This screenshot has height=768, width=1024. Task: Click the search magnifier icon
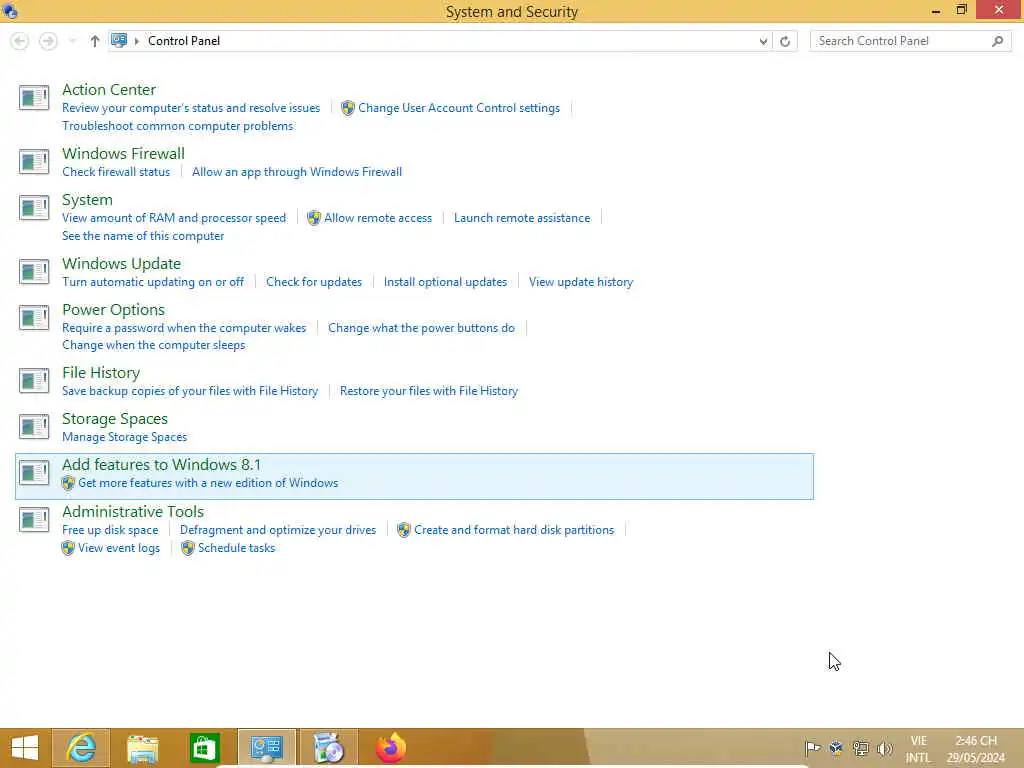tap(997, 41)
